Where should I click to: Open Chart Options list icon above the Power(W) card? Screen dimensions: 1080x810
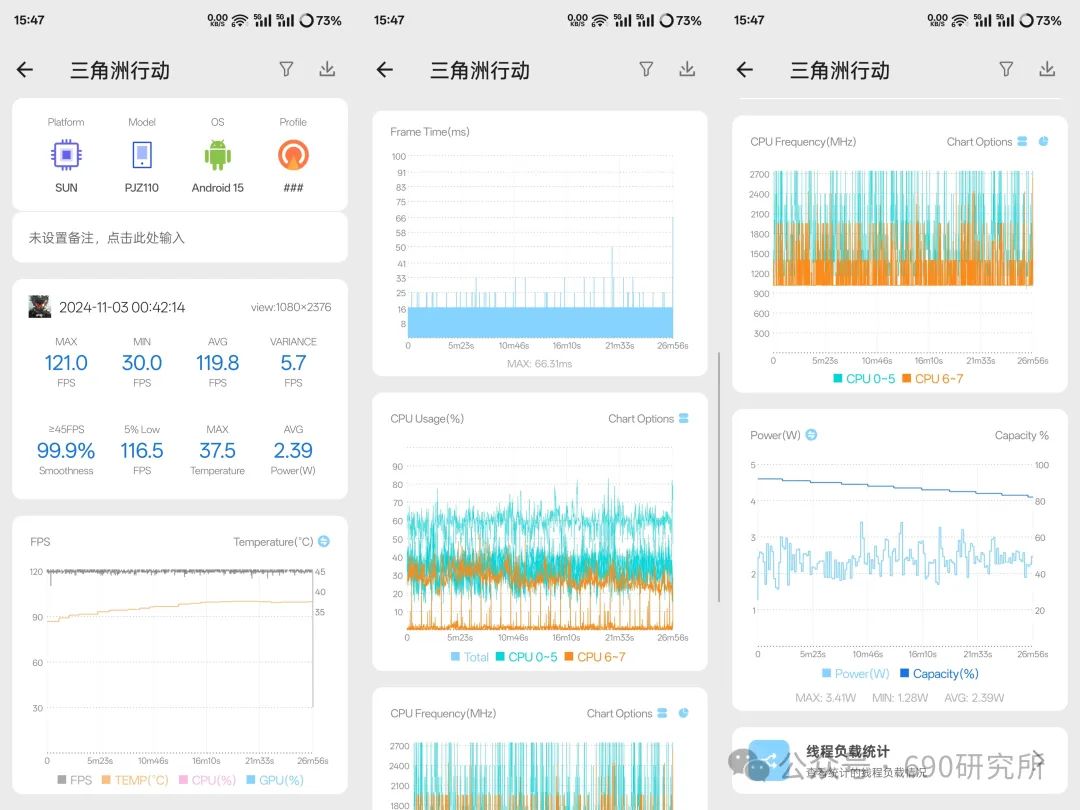pyautogui.click(x=1022, y=141)
